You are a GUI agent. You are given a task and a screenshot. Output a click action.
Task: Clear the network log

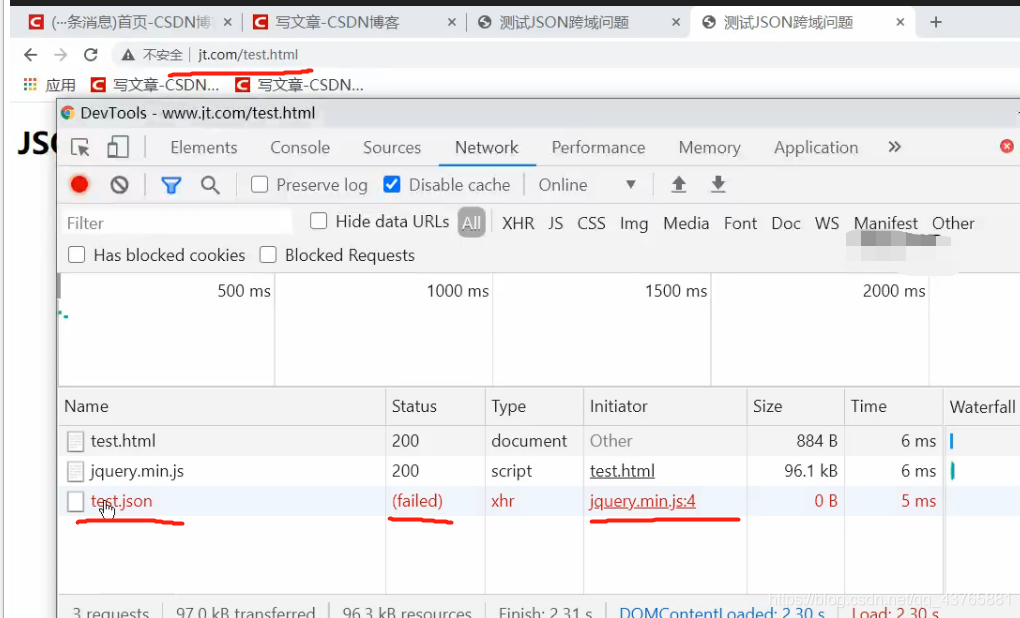click(x=119, y=185)
